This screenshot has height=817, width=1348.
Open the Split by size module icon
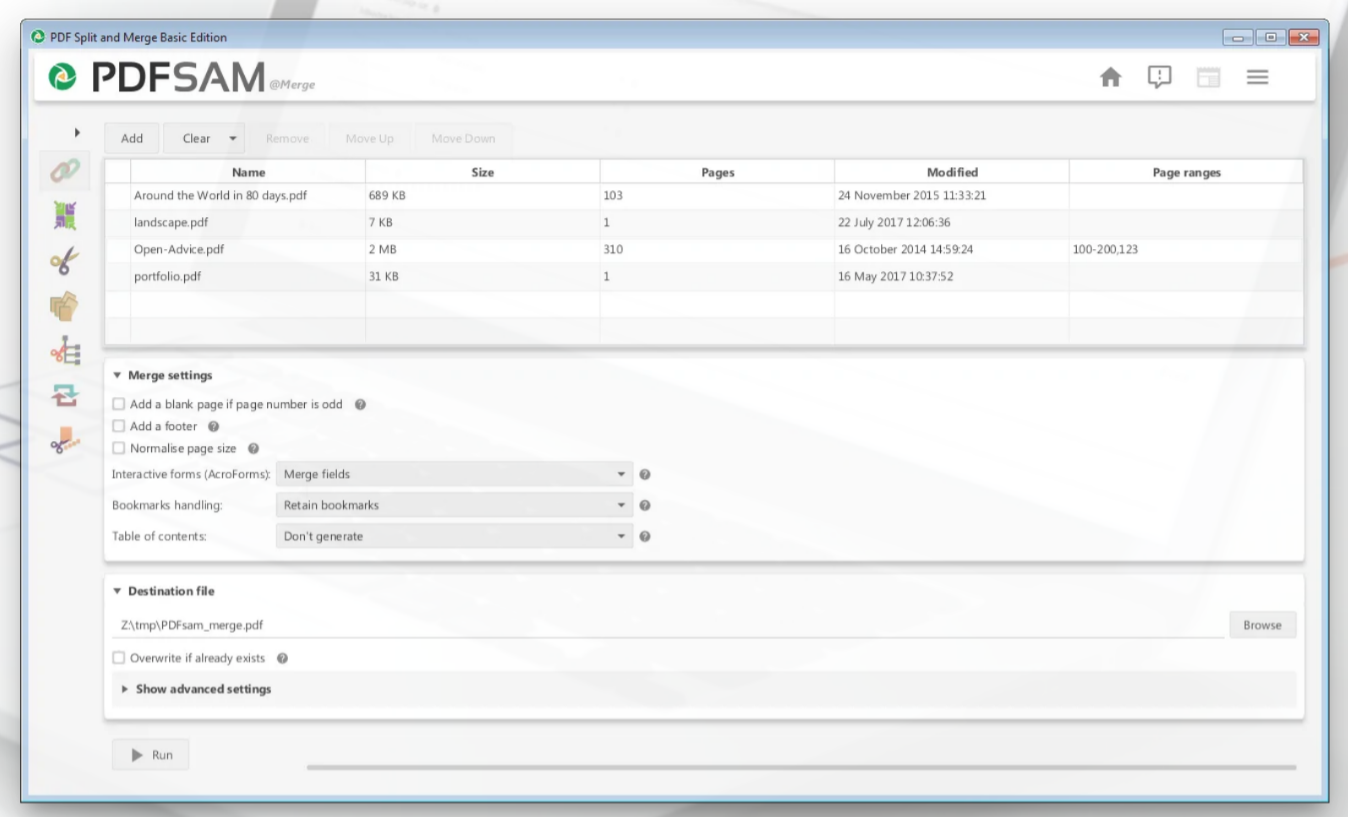[x=65, y=441]
